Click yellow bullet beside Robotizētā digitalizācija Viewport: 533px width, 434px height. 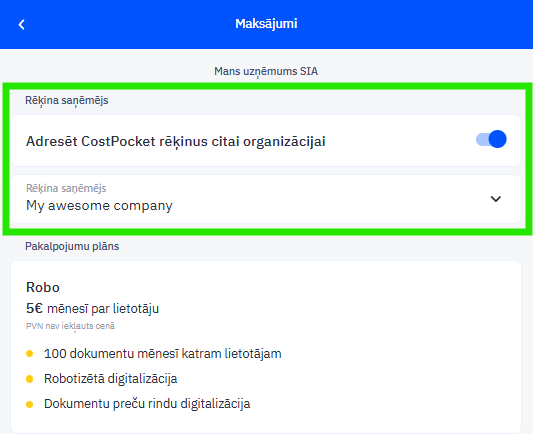point(30,379)
